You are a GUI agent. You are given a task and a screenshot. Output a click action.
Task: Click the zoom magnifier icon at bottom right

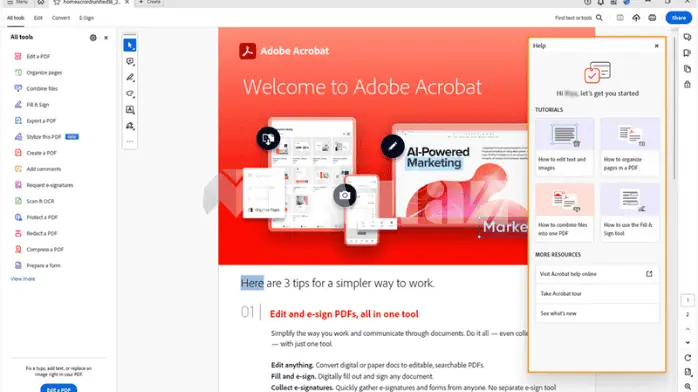[x=688, y=387]
